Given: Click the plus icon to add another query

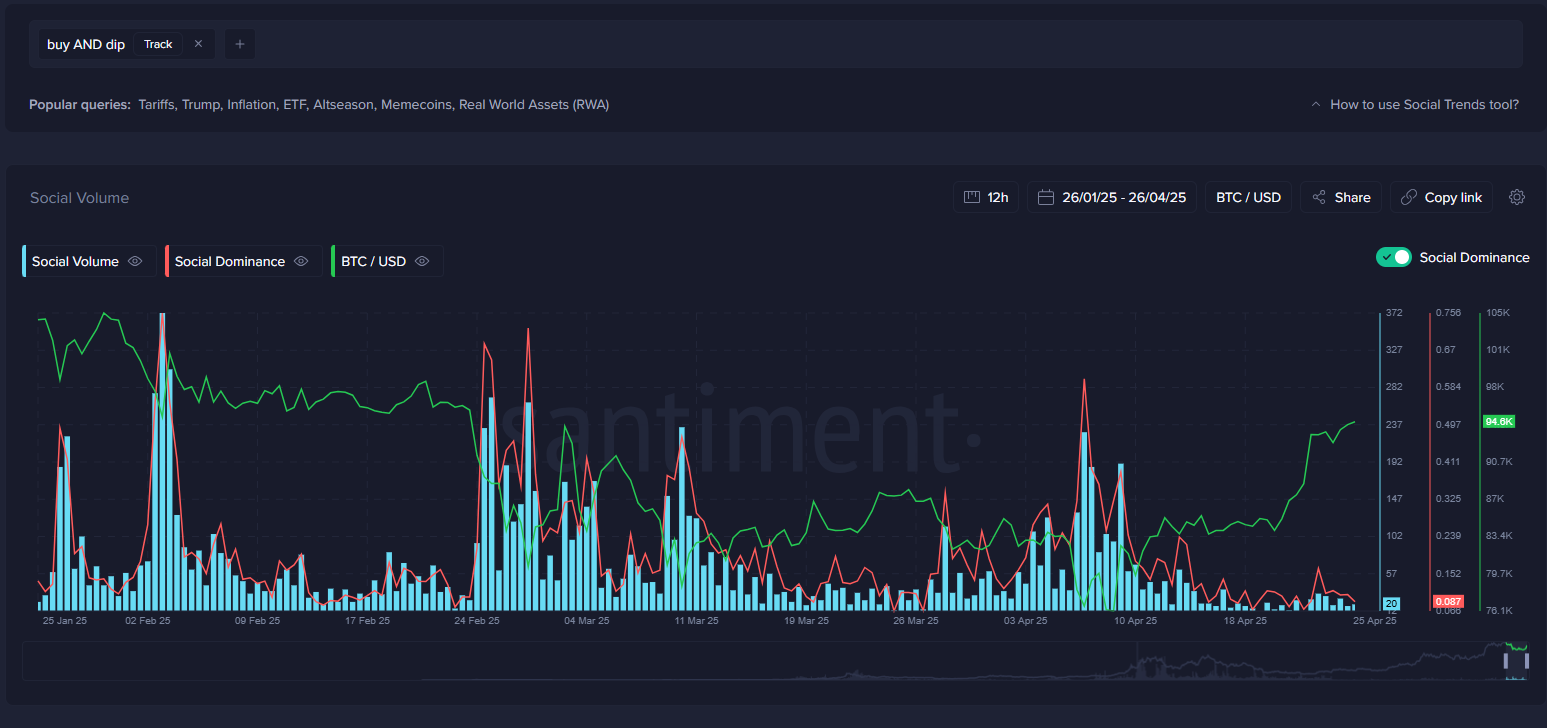Looking at the screenshot, I should point(239,44).
